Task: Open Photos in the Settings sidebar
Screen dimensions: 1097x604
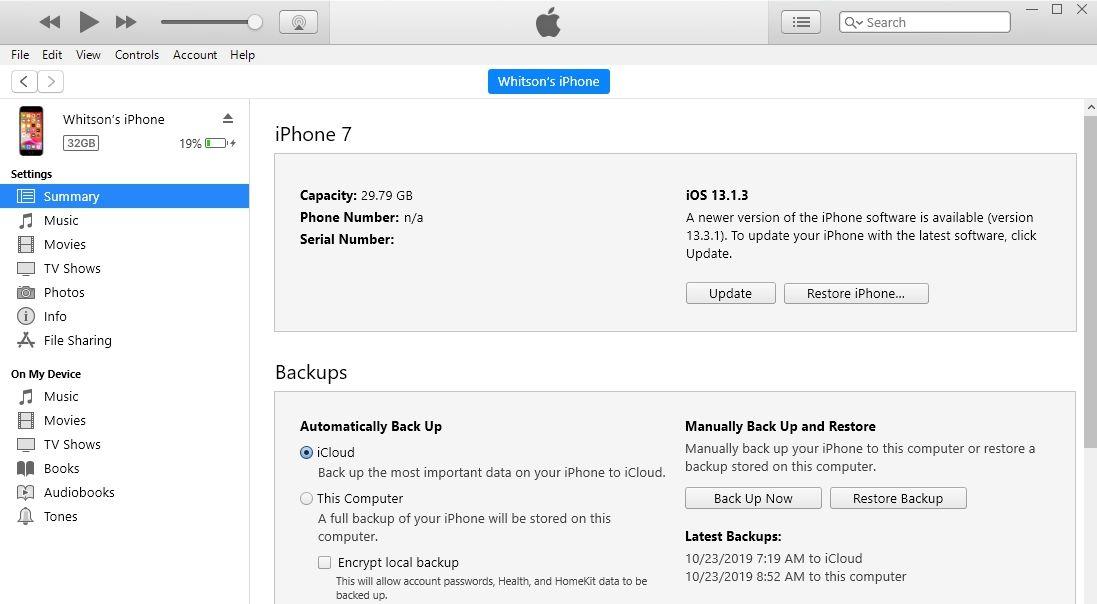Action: click(64, 293)
